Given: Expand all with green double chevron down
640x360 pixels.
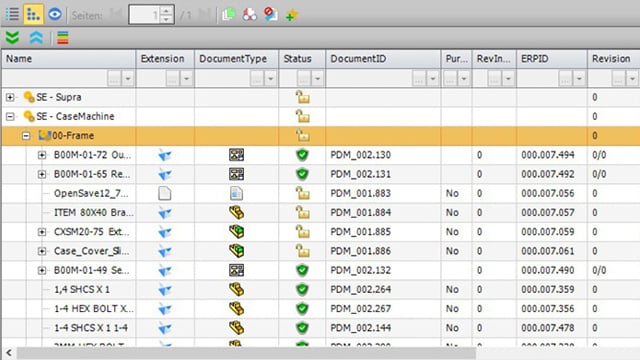Looking at the screenshot, I should [12, 38].
